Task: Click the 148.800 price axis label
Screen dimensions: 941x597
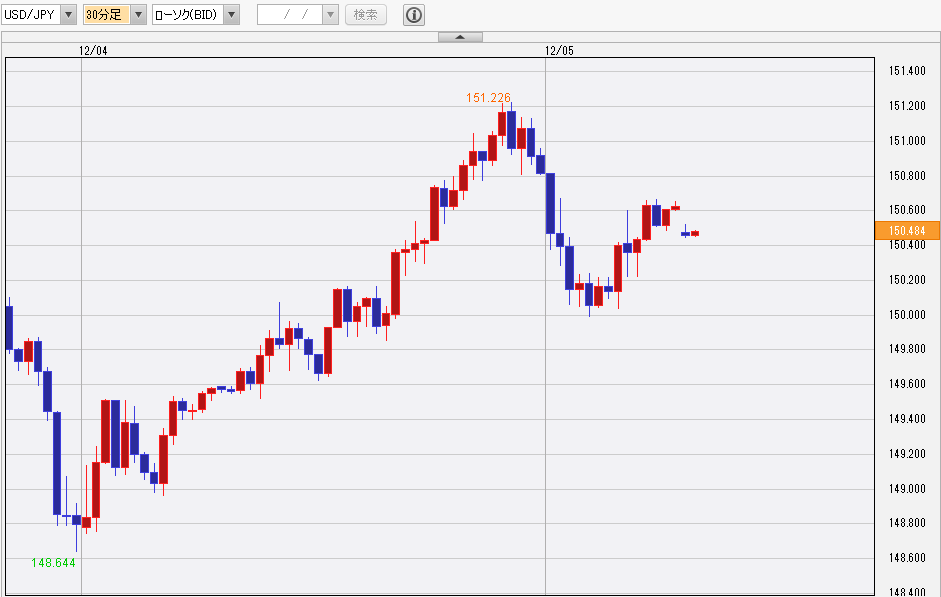Action: (907, 523)
